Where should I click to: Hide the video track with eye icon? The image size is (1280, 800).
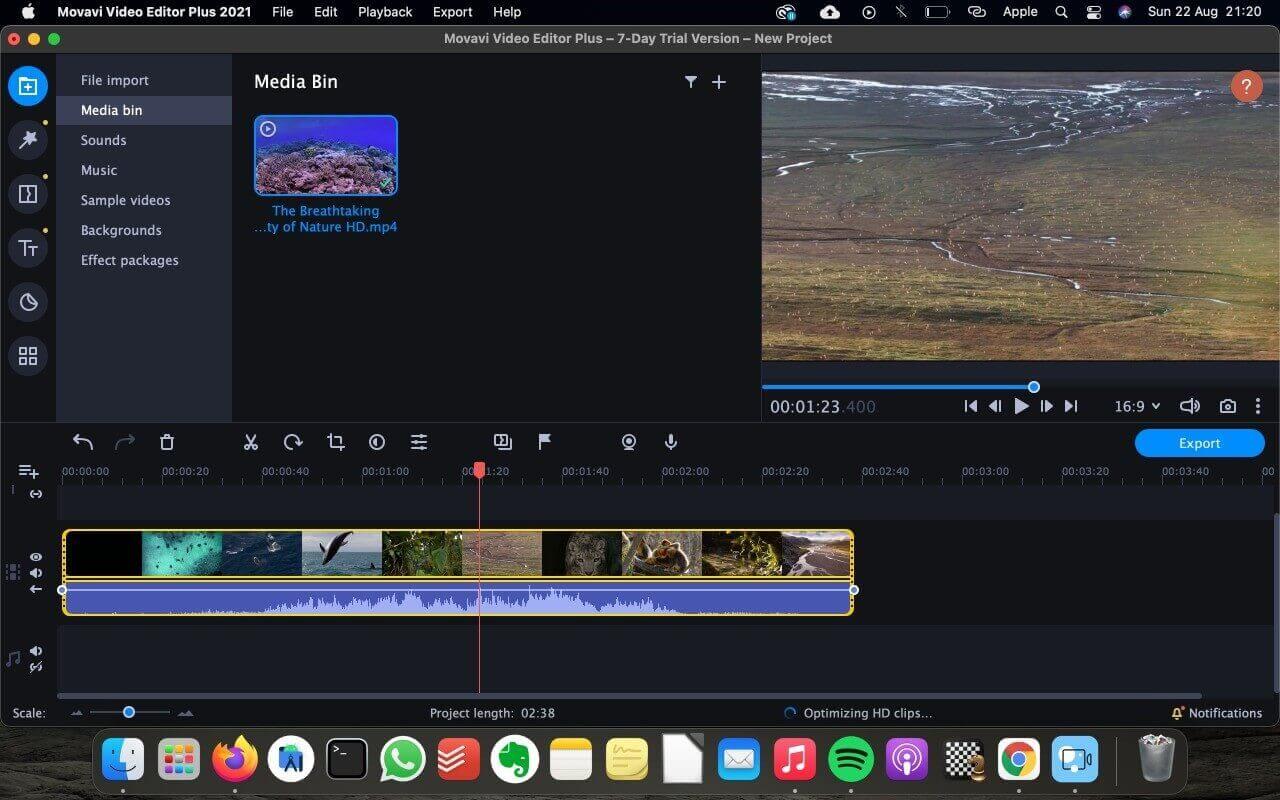pyautogui.click(x=36, y=557)
